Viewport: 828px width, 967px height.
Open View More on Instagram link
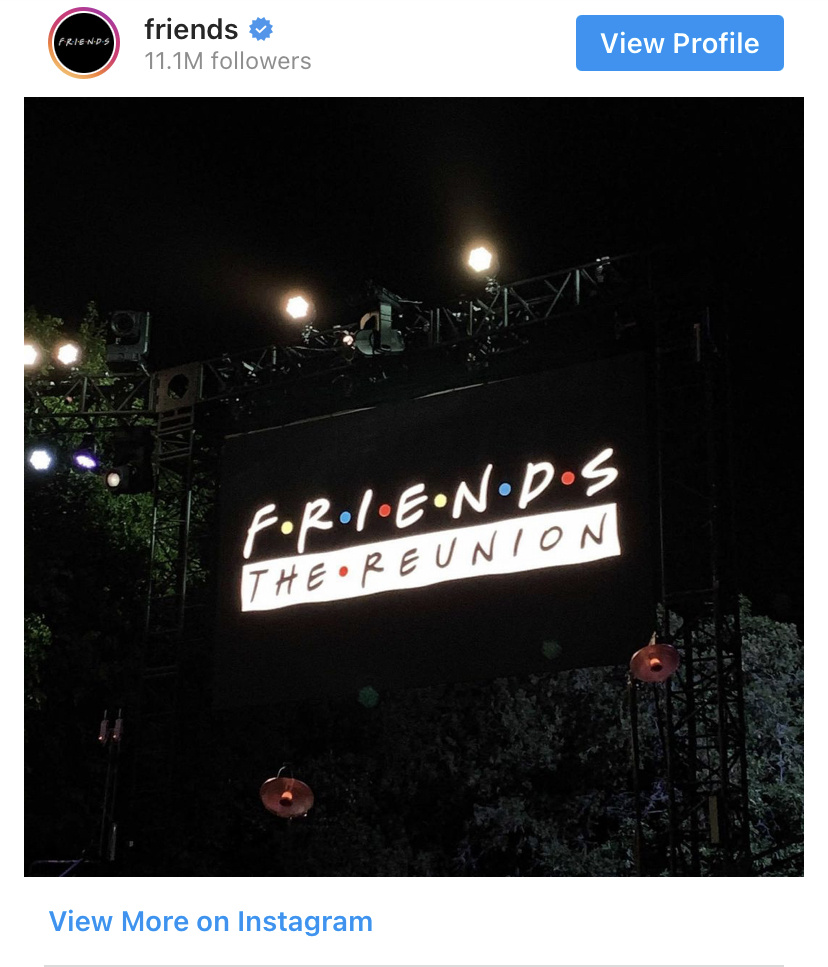[211, 921]
